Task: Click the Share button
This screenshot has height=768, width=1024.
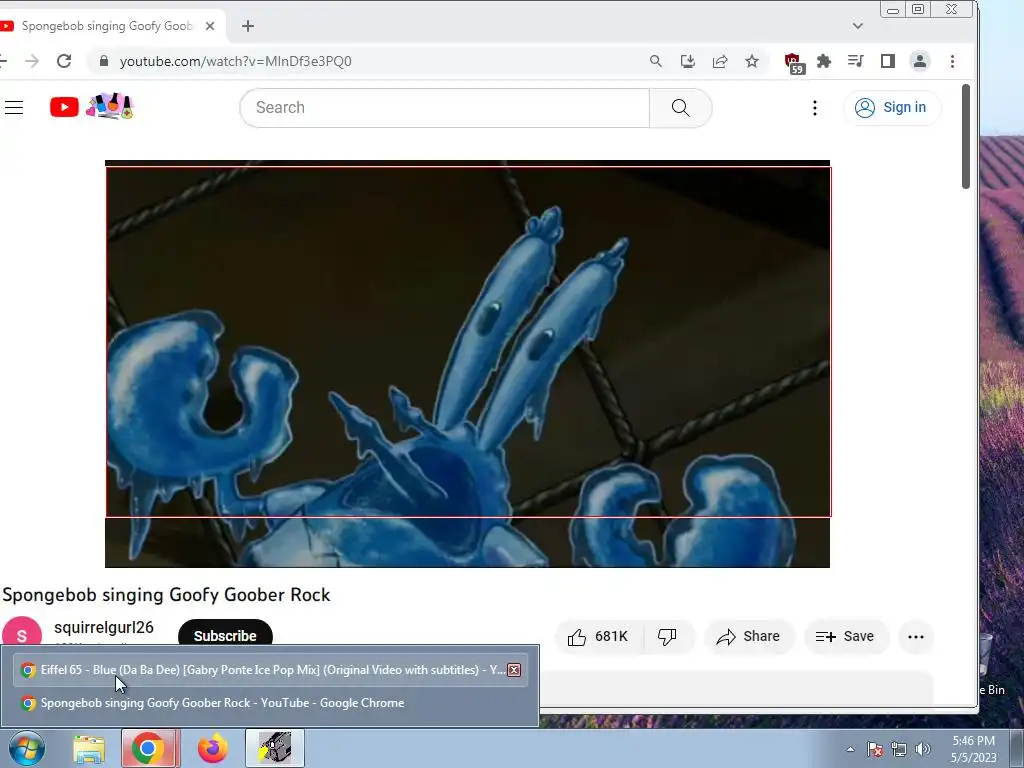Action: click(x=748, y=637)
